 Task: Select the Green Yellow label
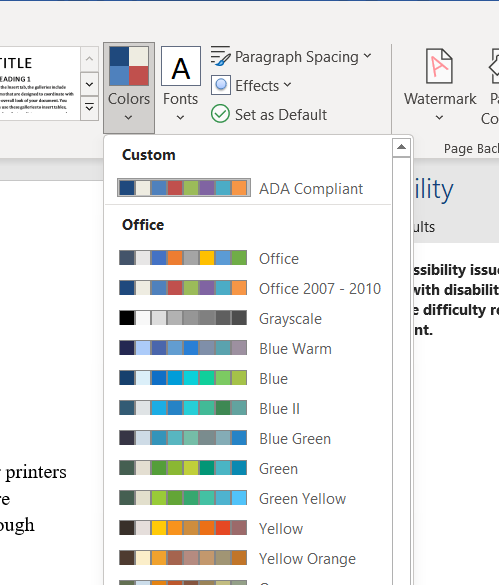(x=302, y=499)
